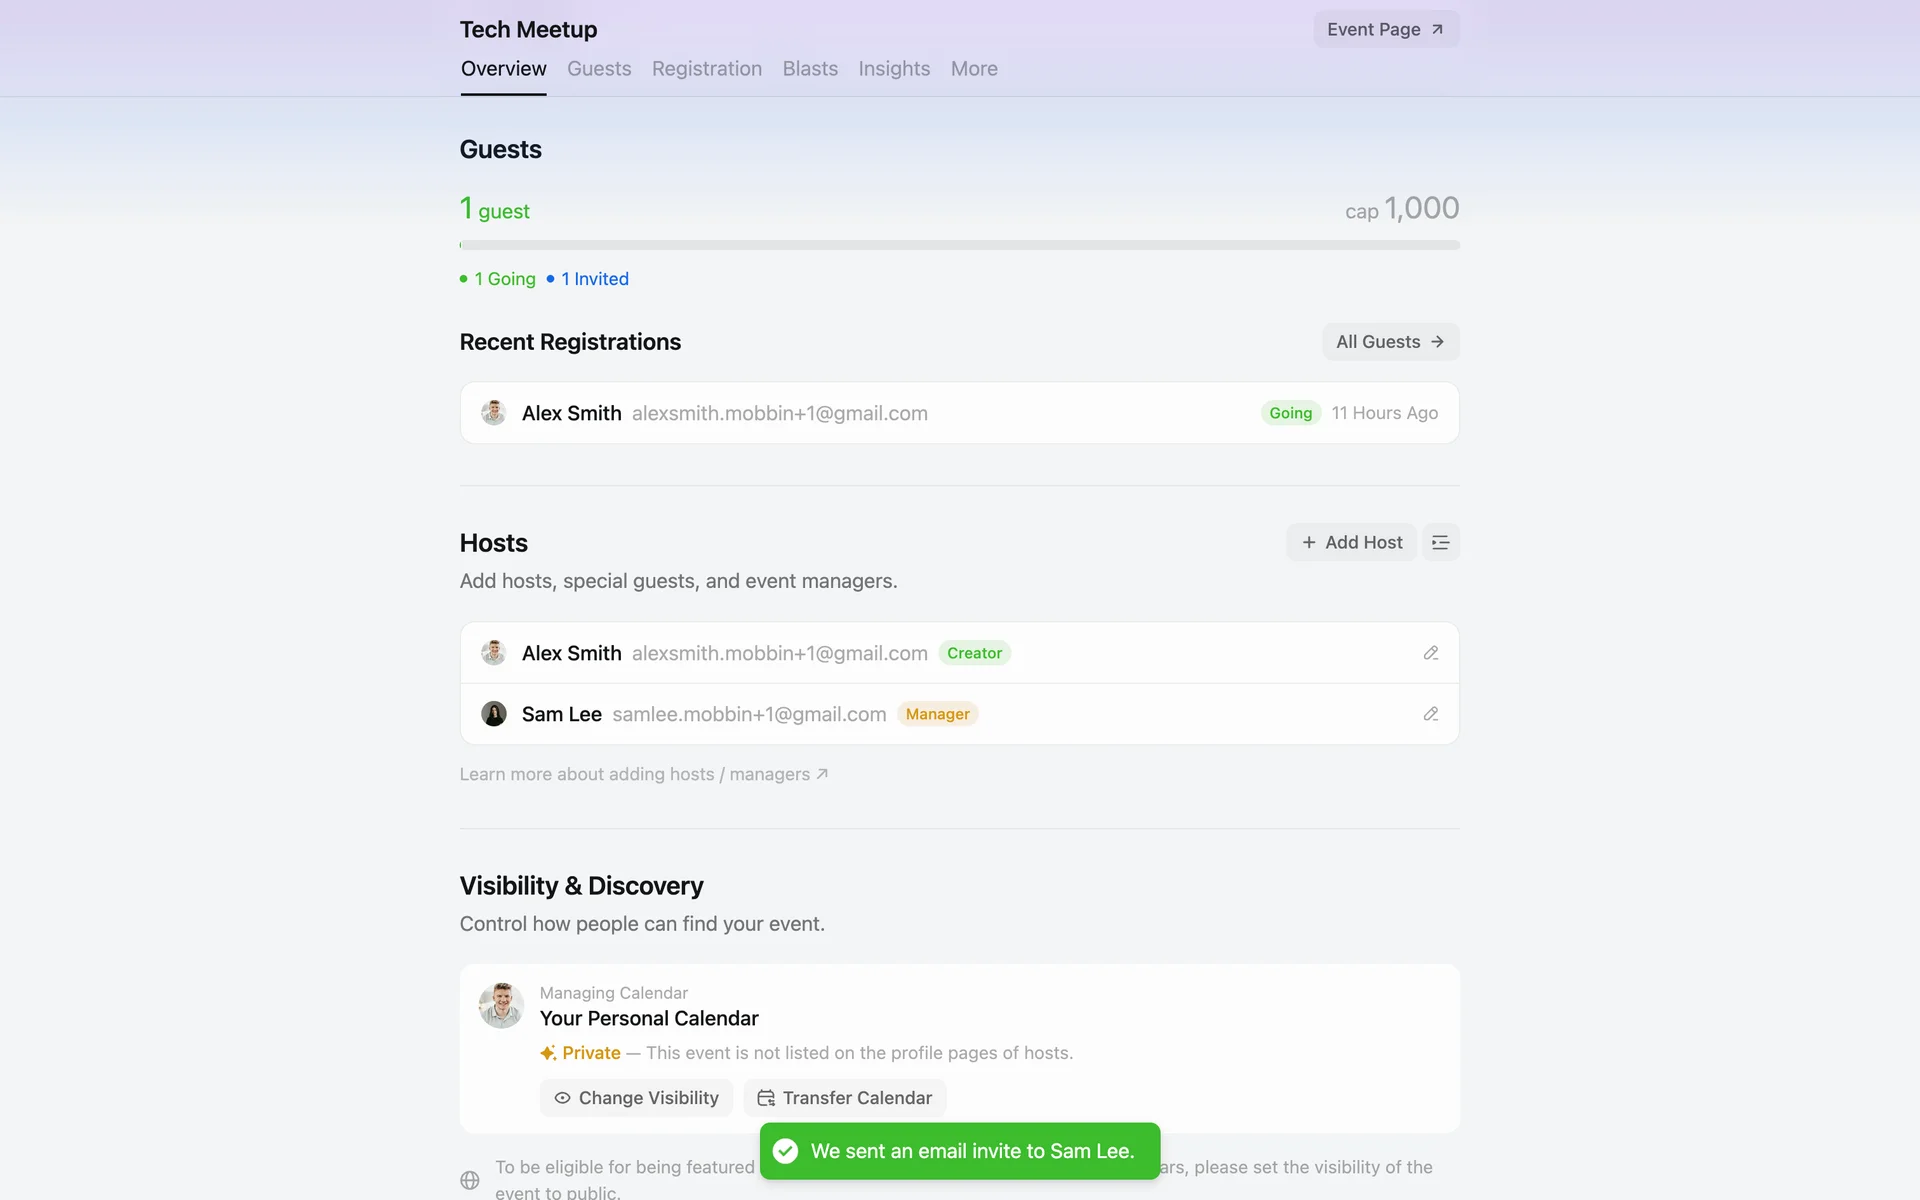Click the Alex Smith avatar in Hosts

click(x=493, y=653)
